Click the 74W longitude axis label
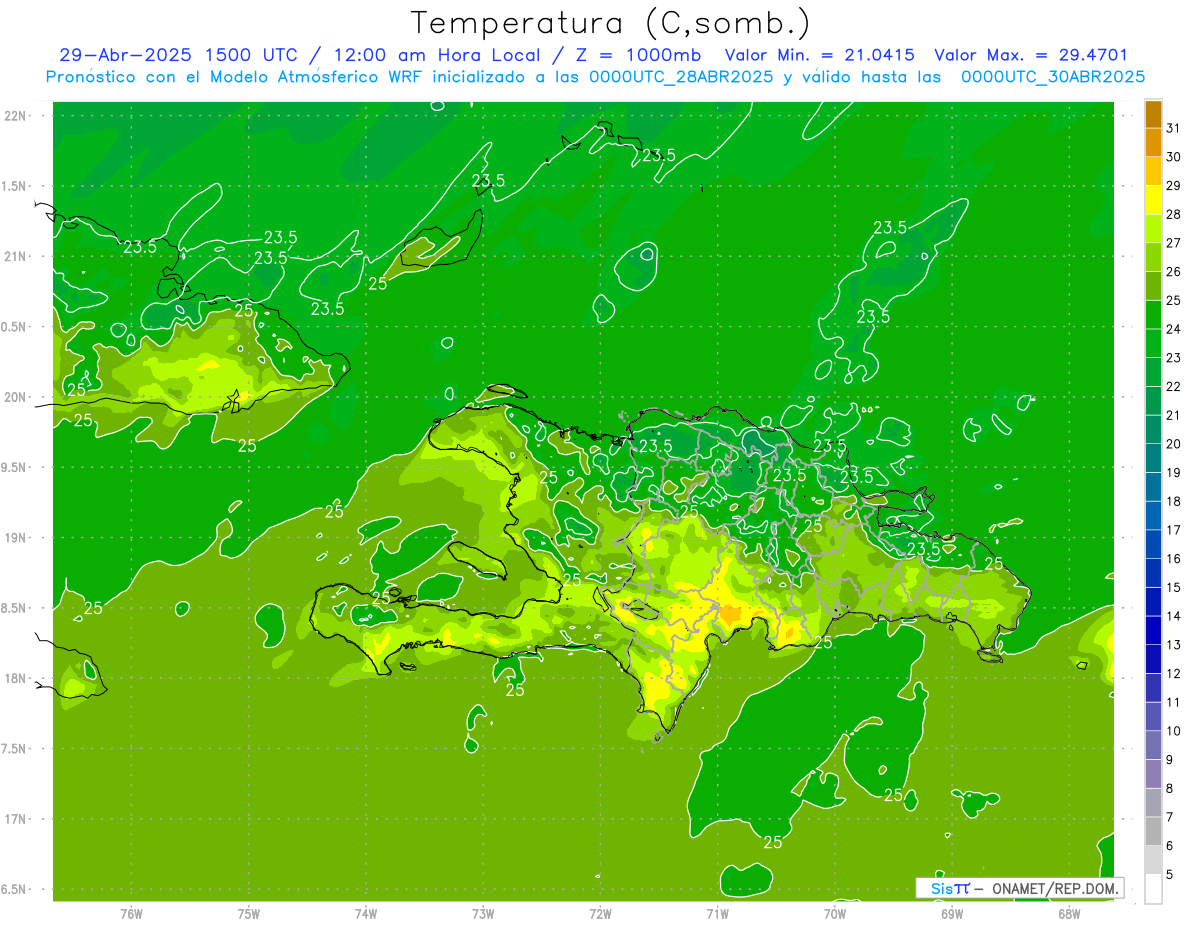This screenshot has width=1200, height=927. [366, 913]
